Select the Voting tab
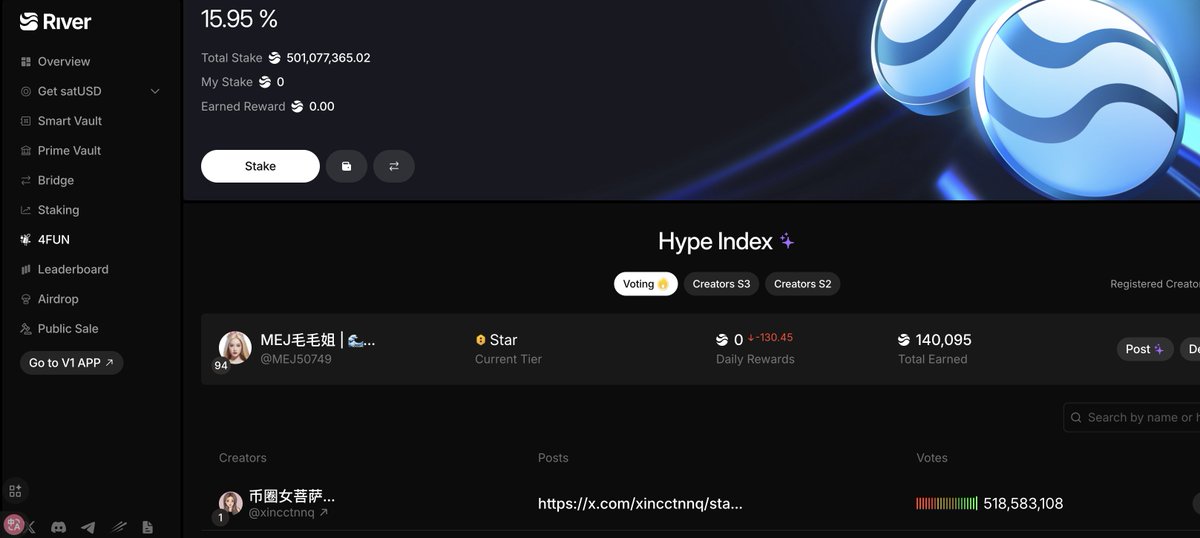 point(645,284)
